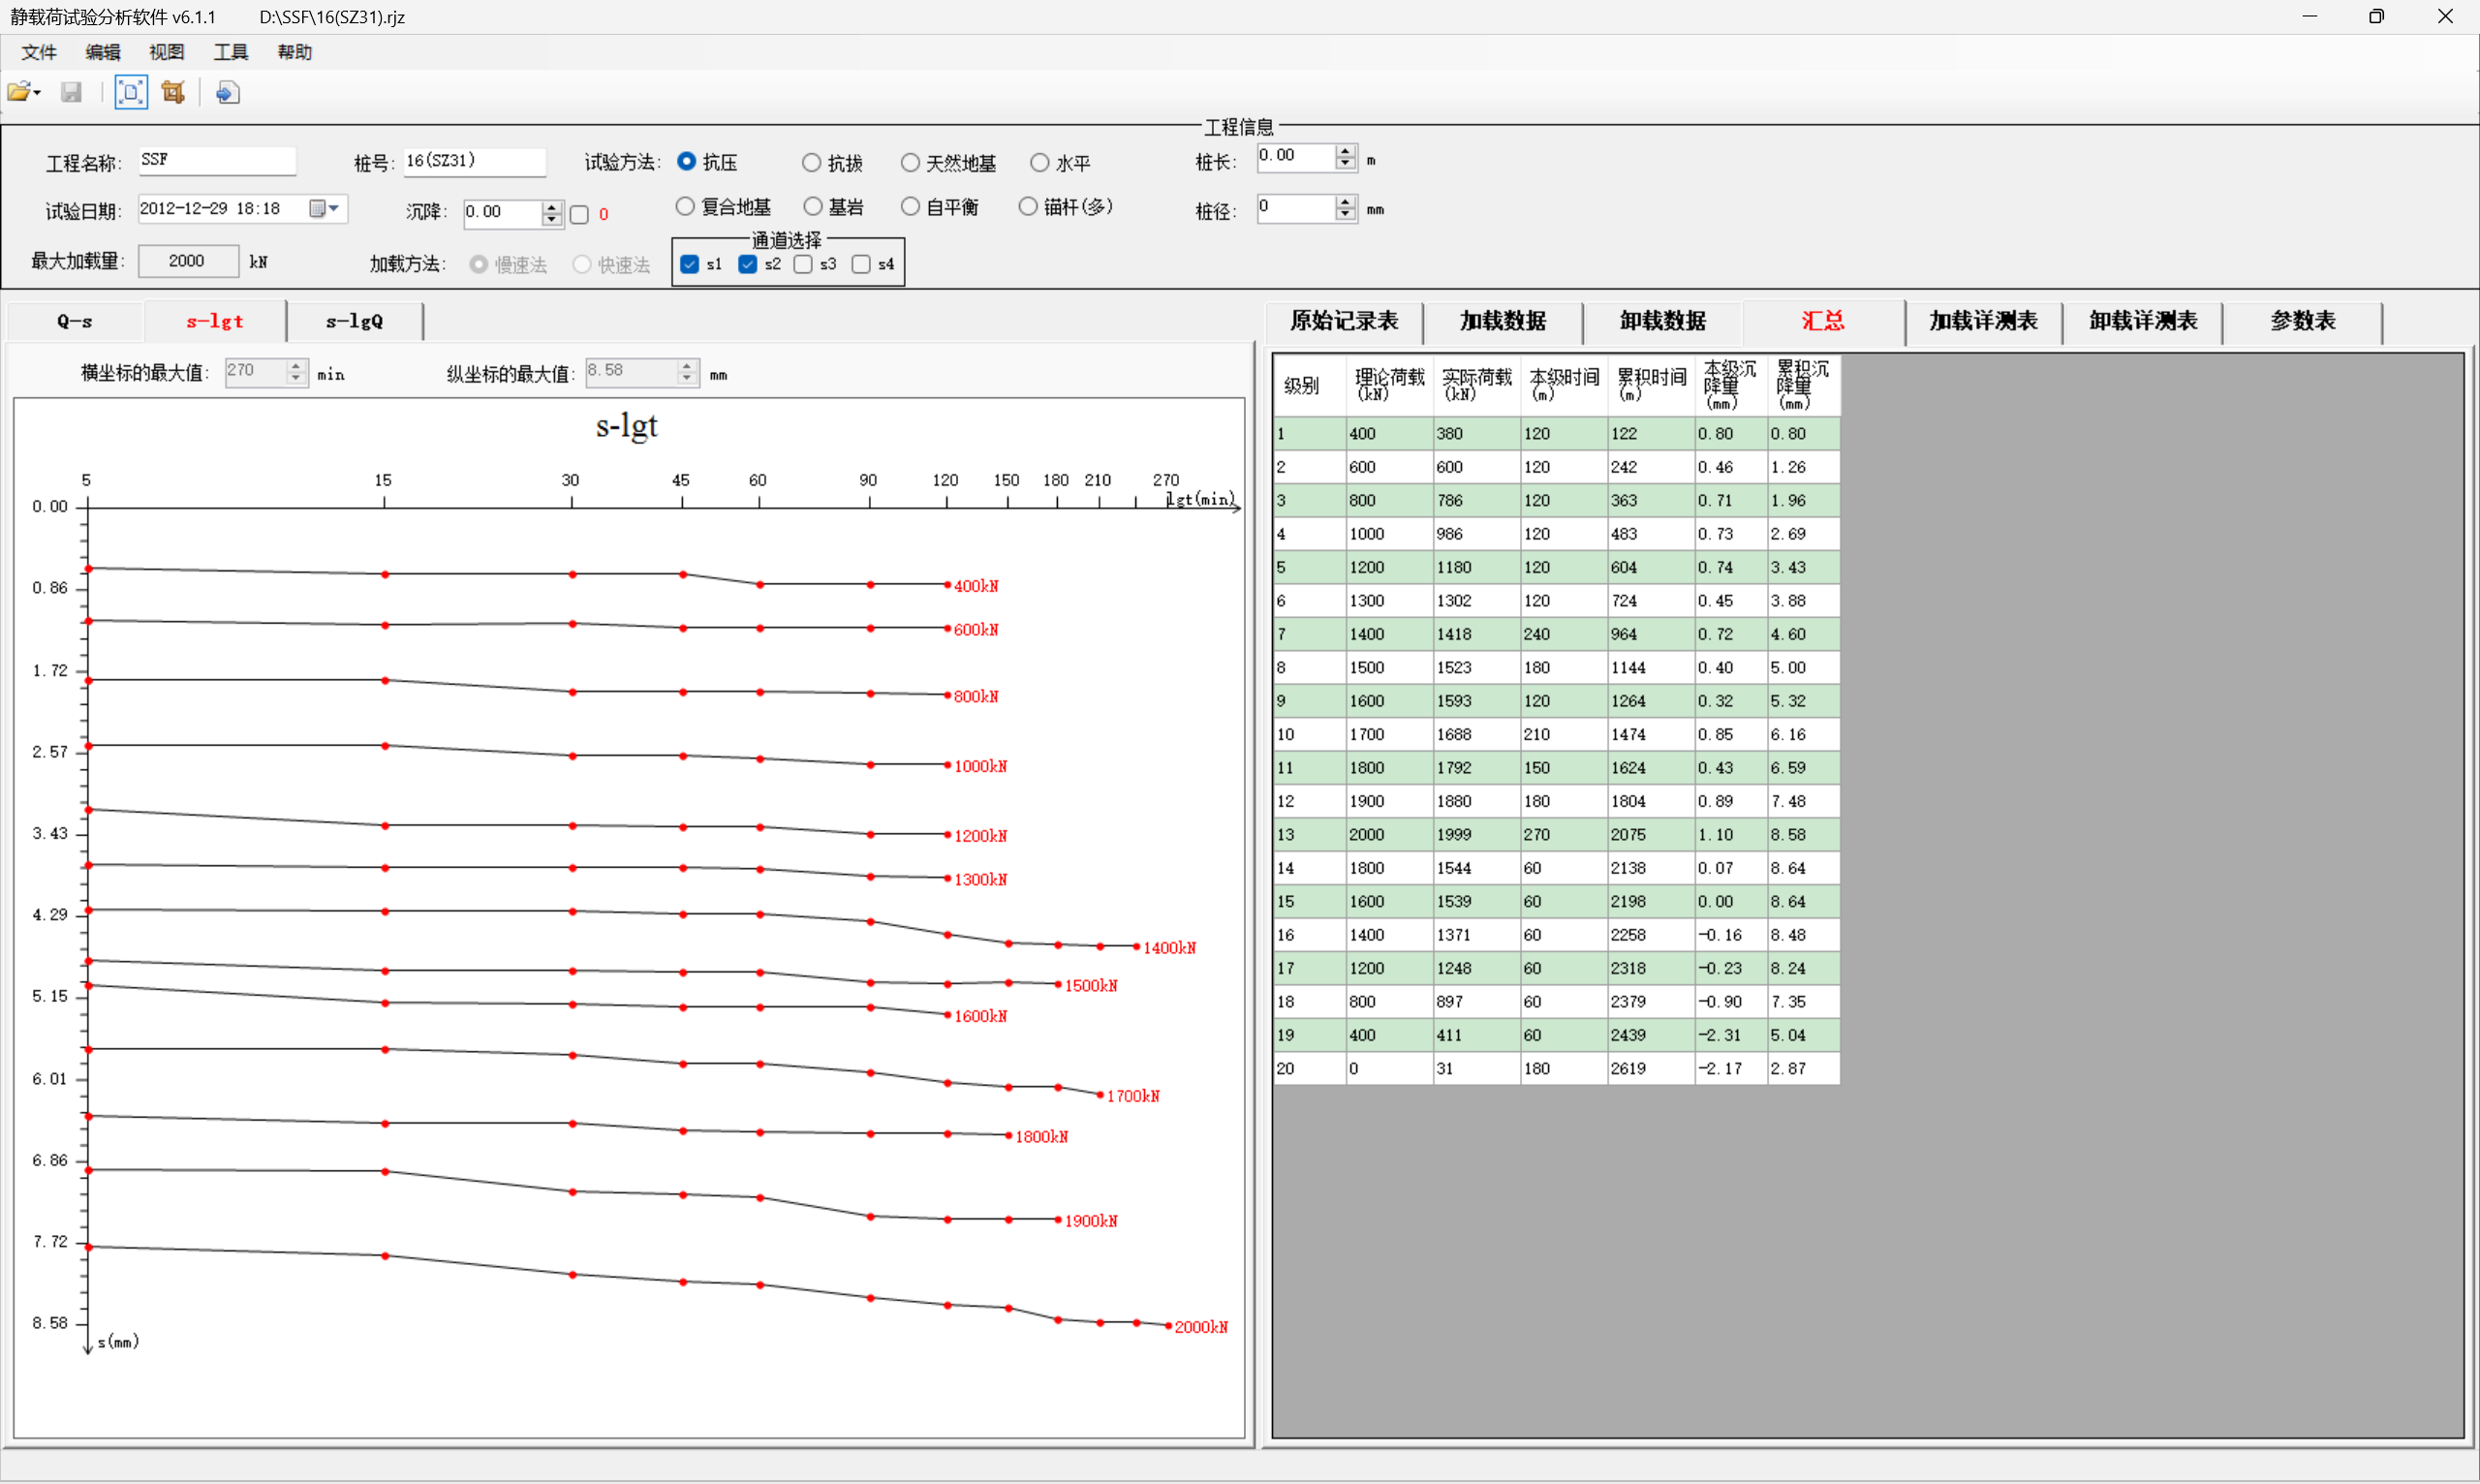
Task: Click the gray save floppy disk icon
Action: coord(71,93)
